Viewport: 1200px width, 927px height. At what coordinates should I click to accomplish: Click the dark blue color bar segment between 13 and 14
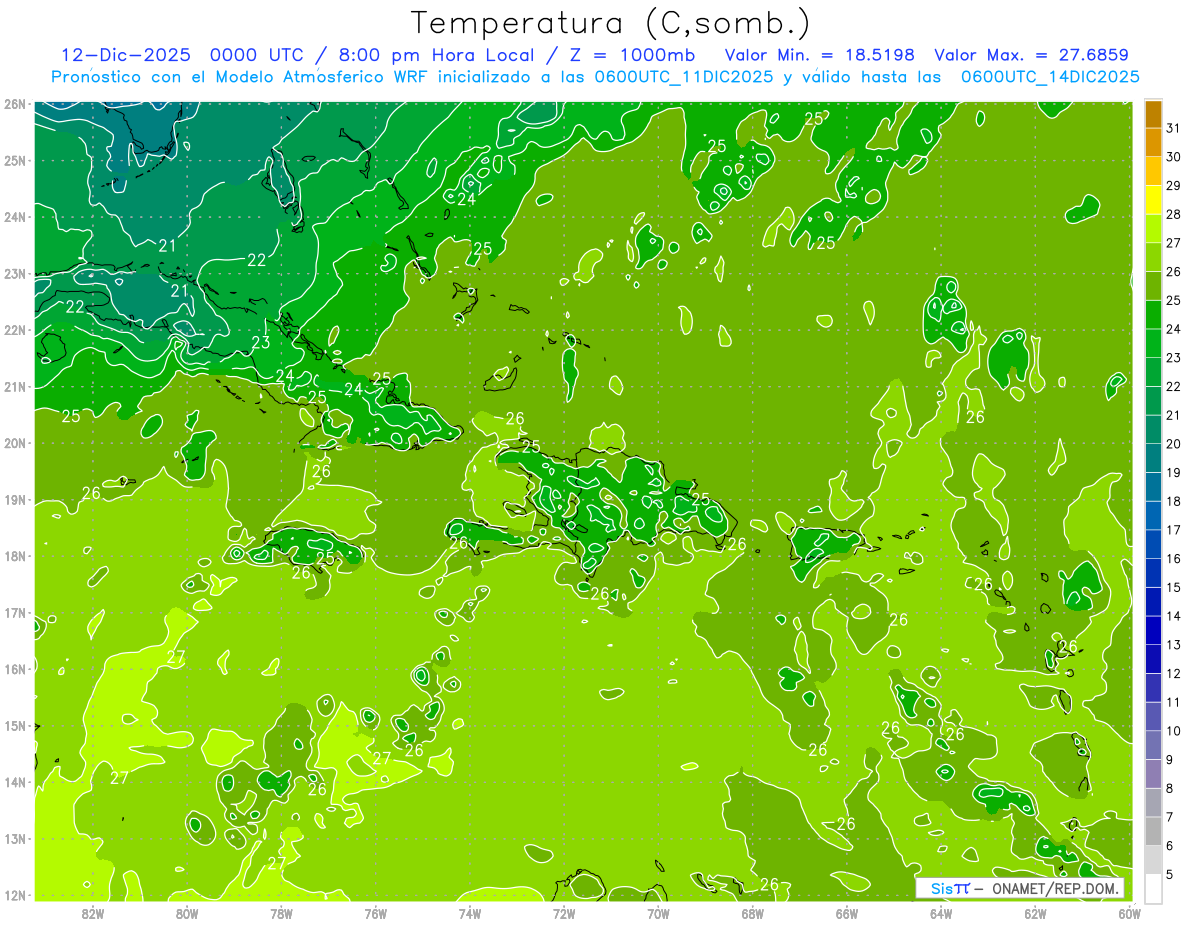point(1153,630)
